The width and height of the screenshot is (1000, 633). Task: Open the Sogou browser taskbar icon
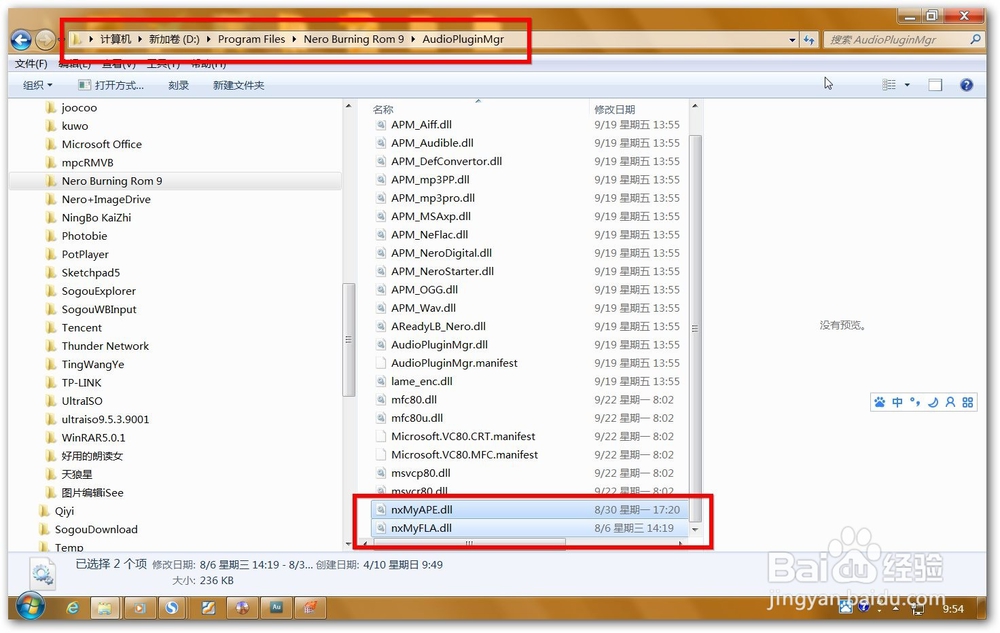click(172, 608)
